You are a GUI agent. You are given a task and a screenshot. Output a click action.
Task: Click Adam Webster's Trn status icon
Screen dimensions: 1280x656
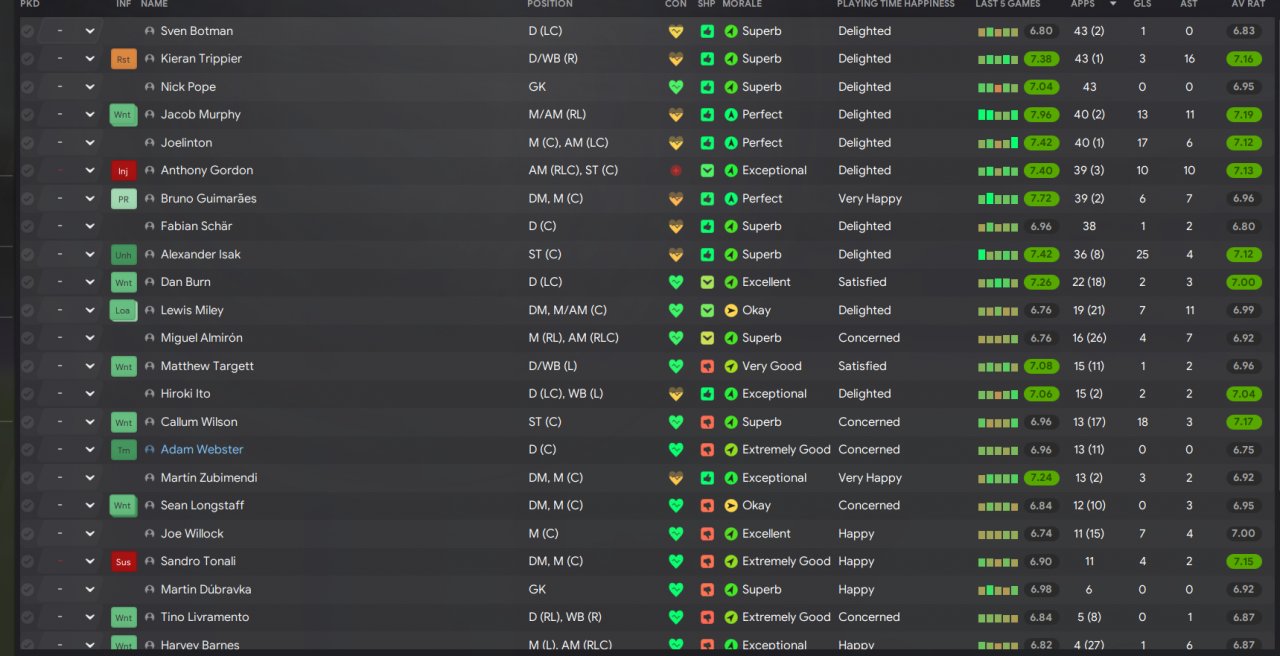[123, 450]
